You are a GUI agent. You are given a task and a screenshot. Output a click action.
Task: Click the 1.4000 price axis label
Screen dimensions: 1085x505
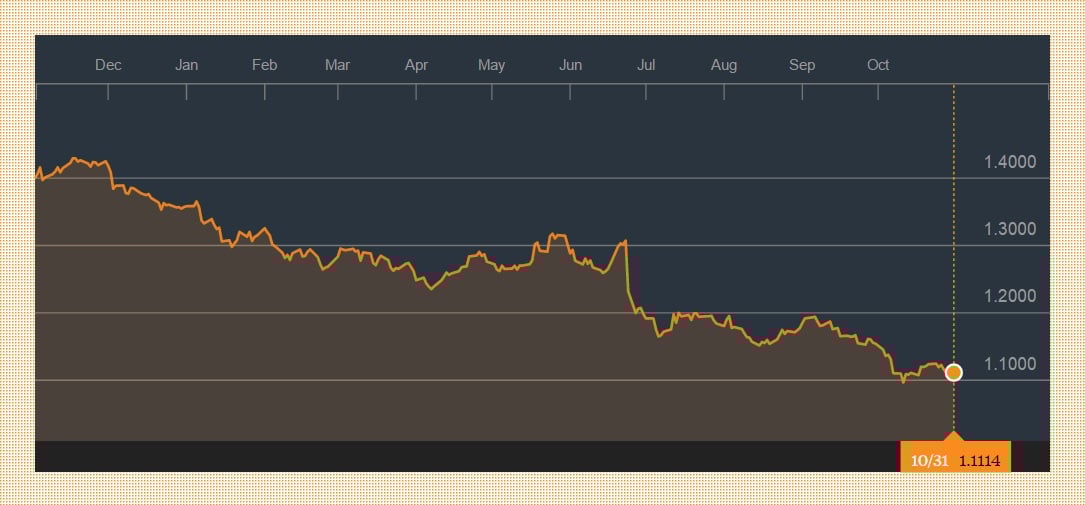pyautogui.click(x=1010, y=163)
